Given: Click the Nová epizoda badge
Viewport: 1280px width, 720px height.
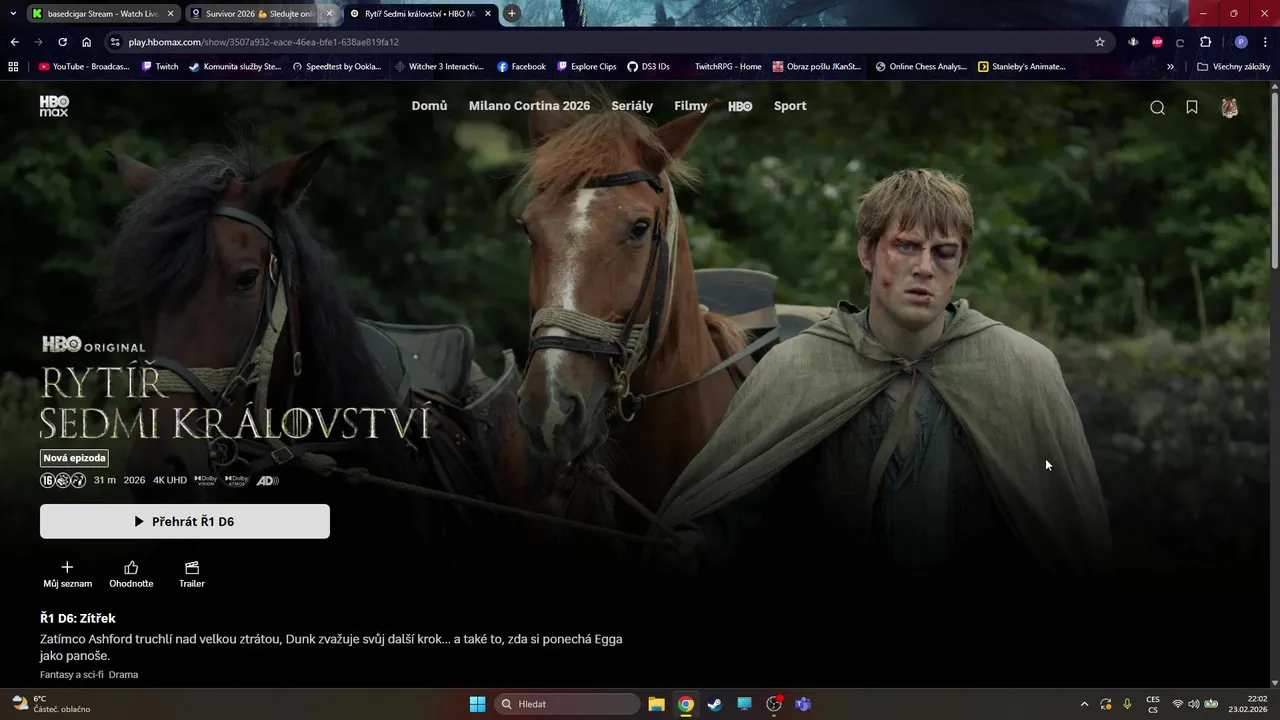Looking at the screenshot, I should [74, 458].
